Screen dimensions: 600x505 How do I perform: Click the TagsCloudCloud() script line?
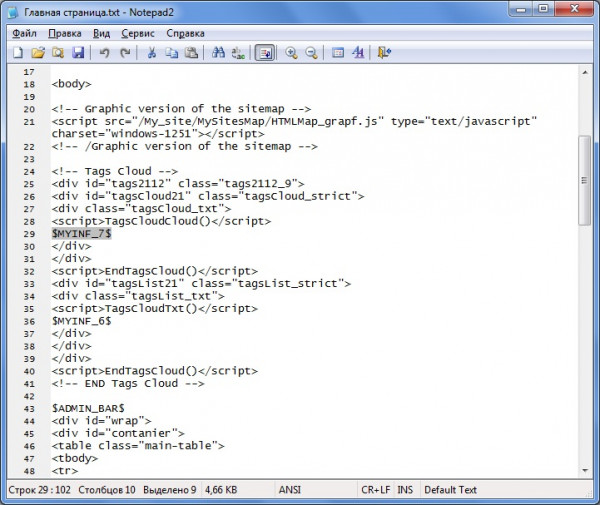tap(161, 221)
